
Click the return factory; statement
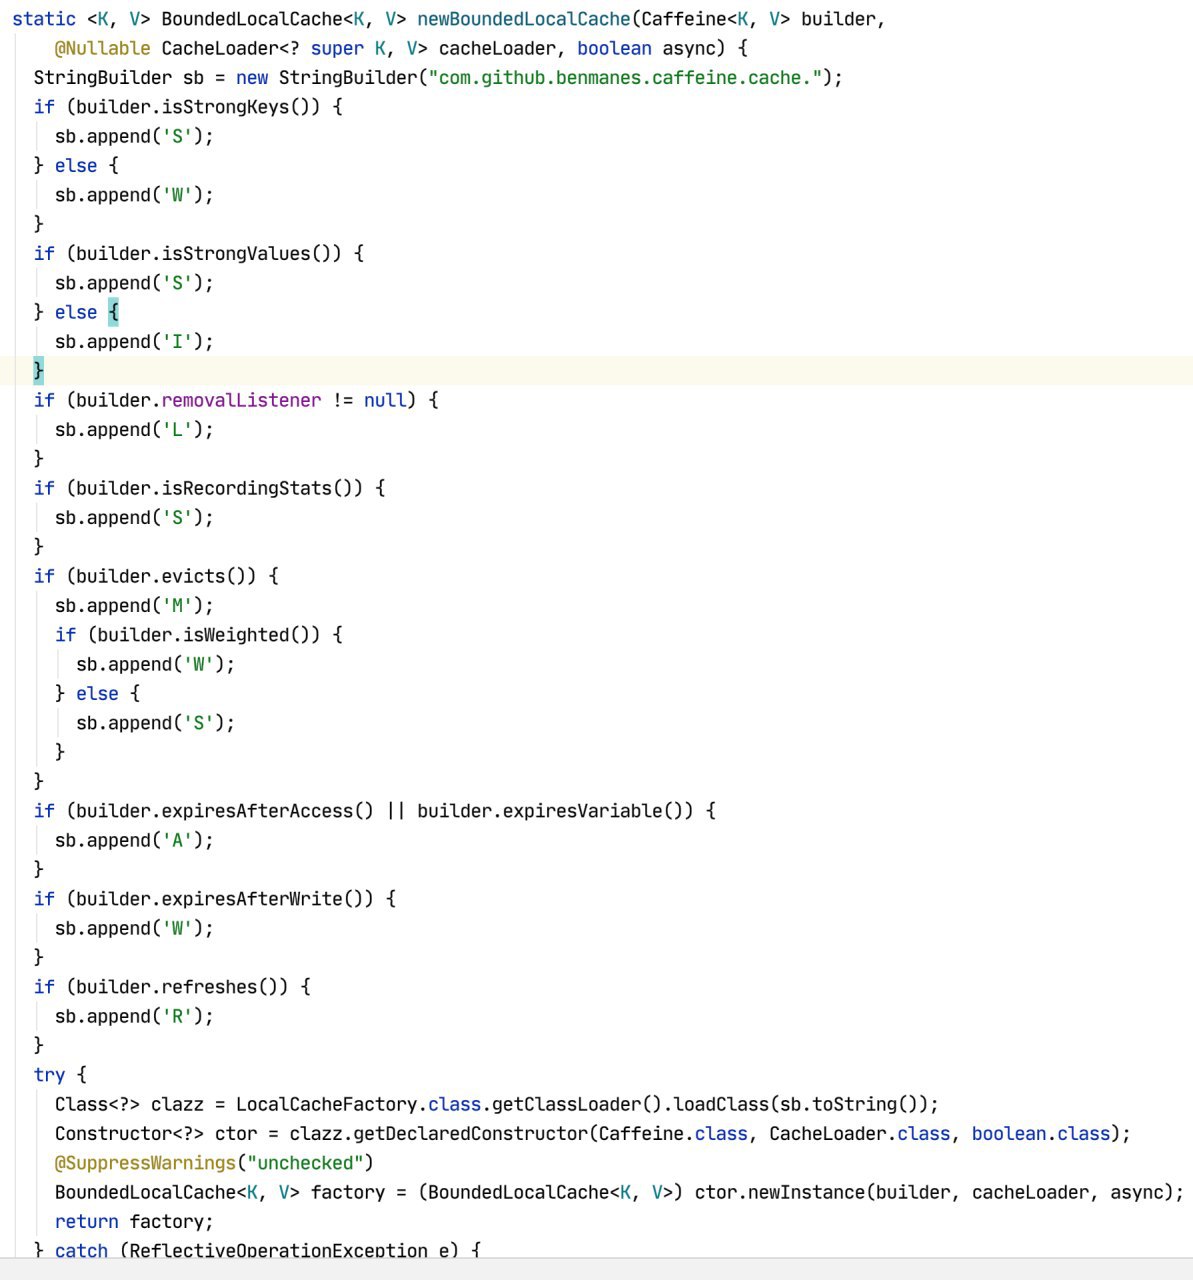pyautogui.click(x=135, y=1222)
